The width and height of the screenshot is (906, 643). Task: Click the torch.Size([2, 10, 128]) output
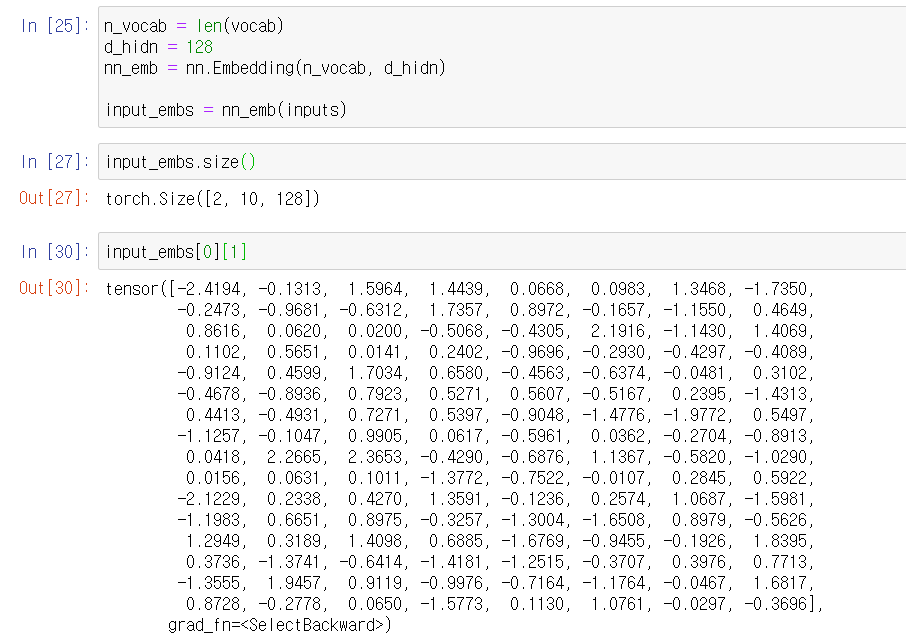[x=212, y=199]
